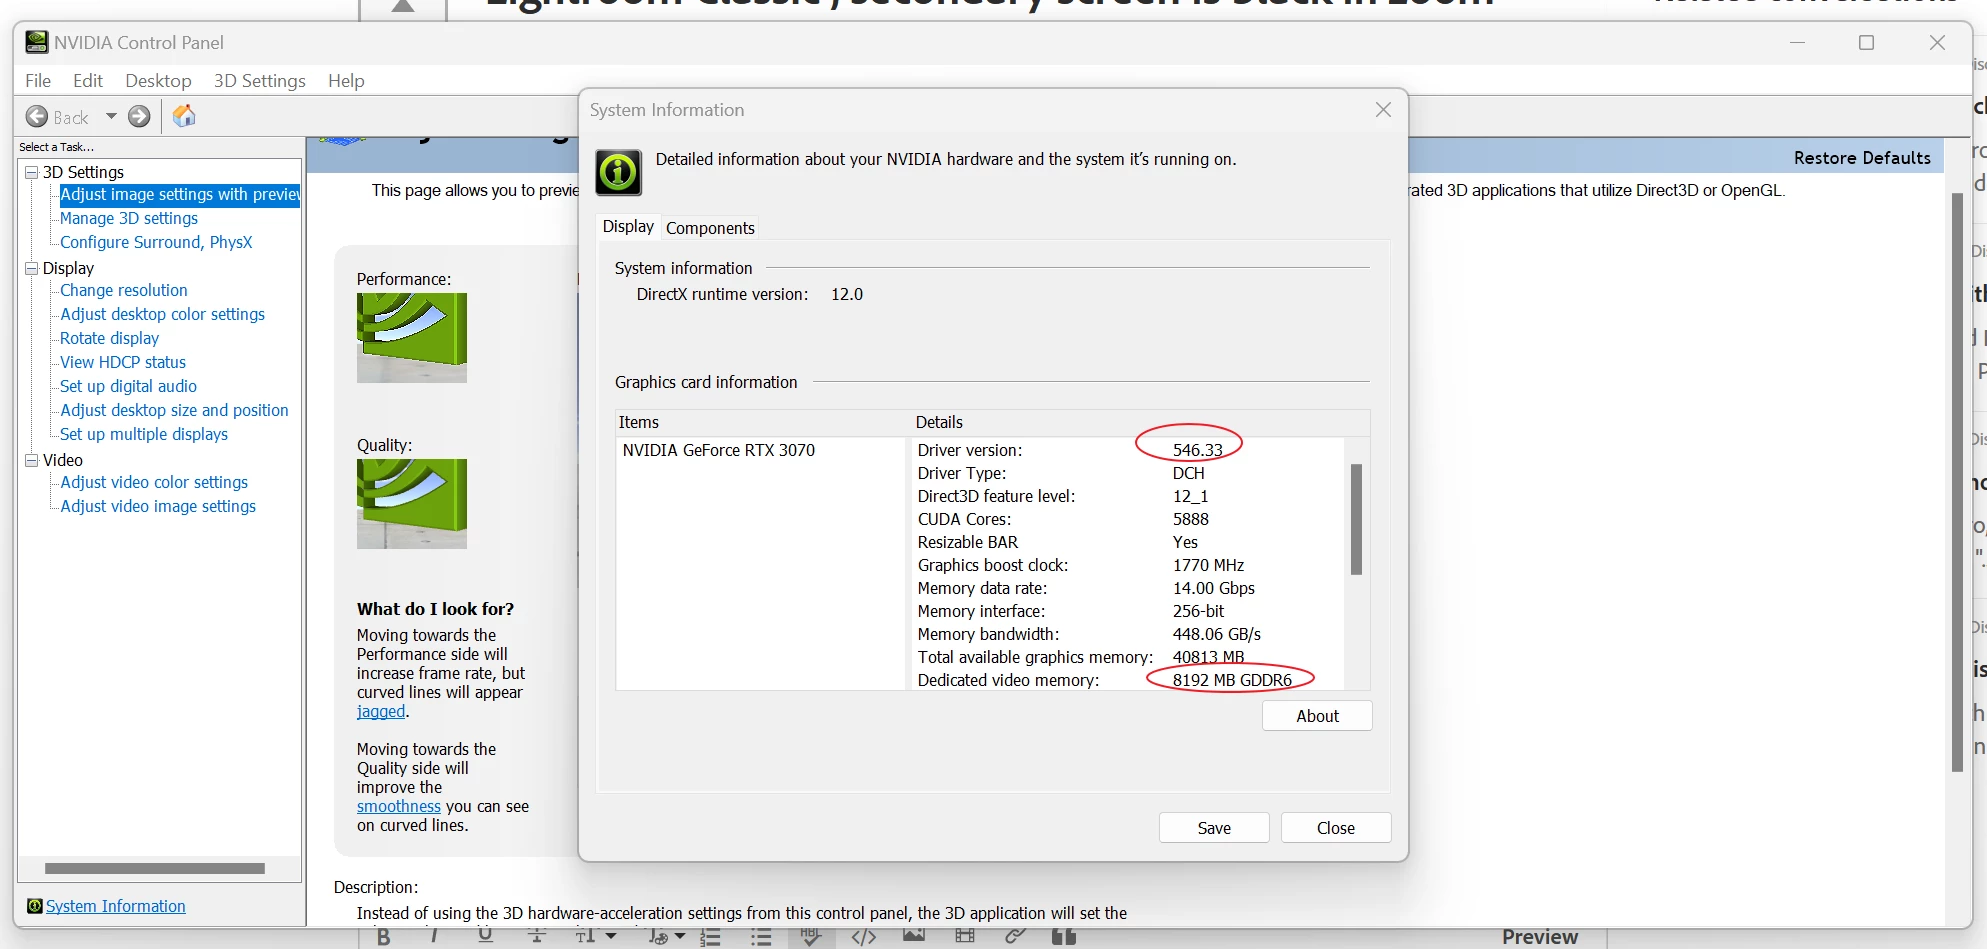Select View HDCP status

click(x=123, y=363)
